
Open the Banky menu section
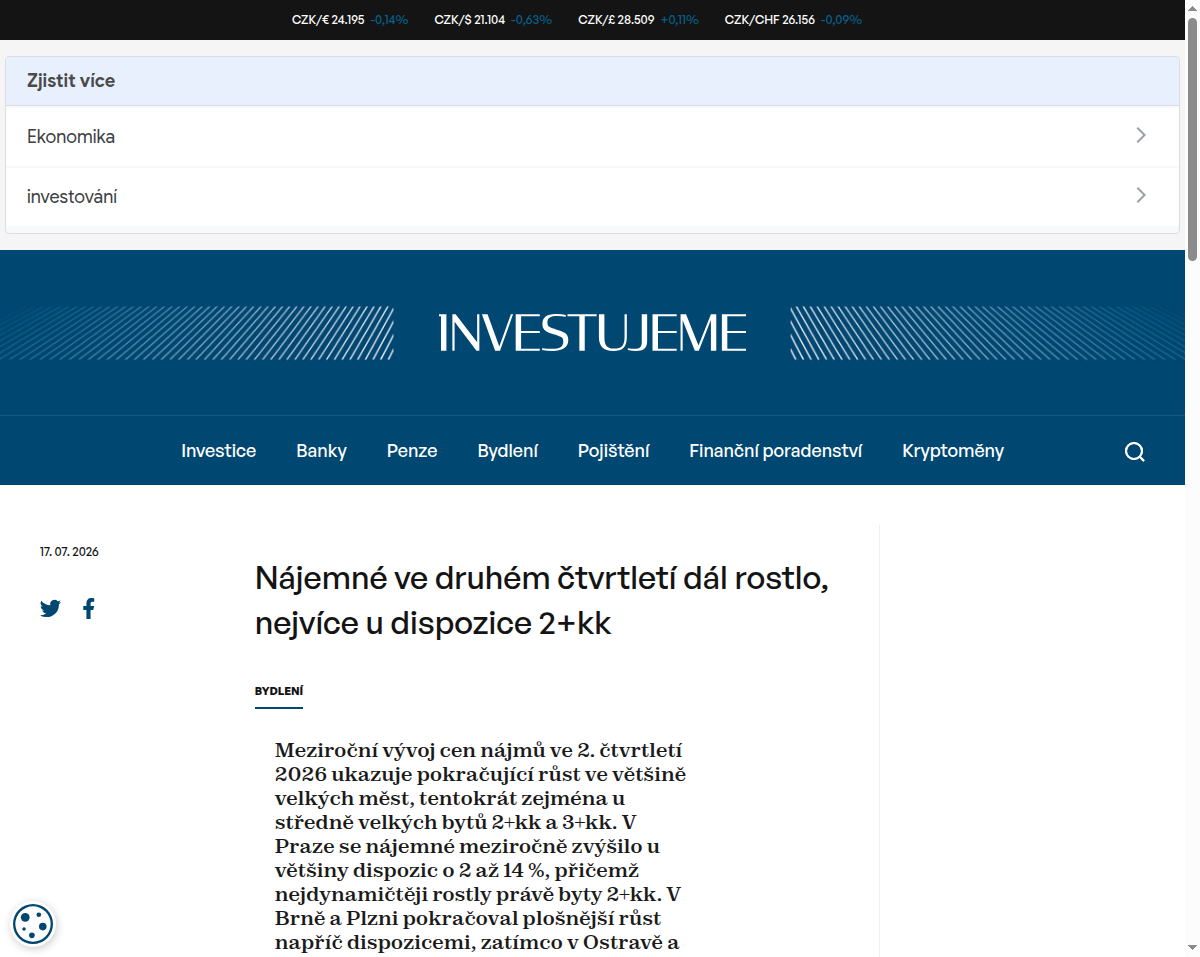point(321,451)
